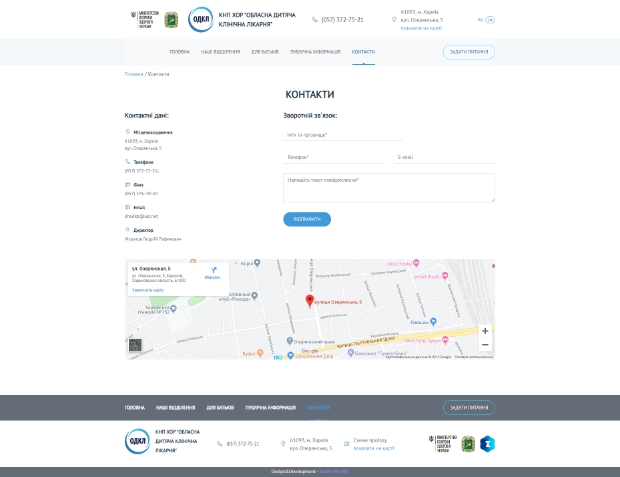Zoom out on the map with minus button

click(485, 345)
